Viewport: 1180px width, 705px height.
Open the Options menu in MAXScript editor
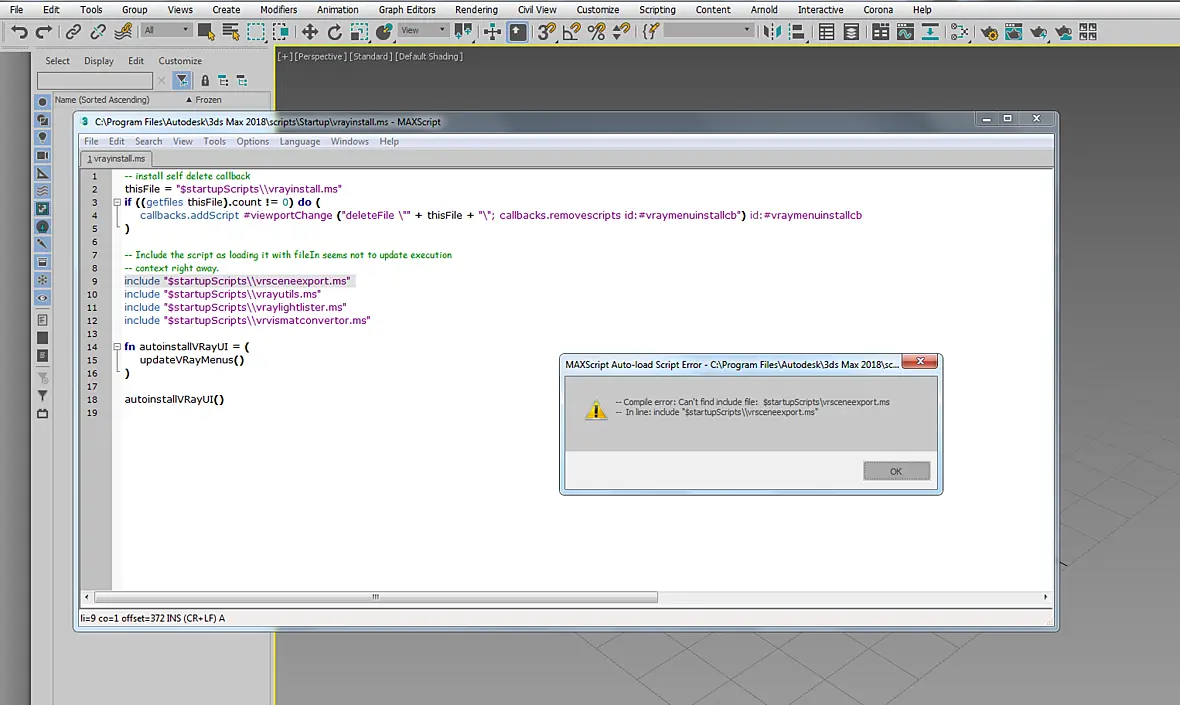pos(252,141)
